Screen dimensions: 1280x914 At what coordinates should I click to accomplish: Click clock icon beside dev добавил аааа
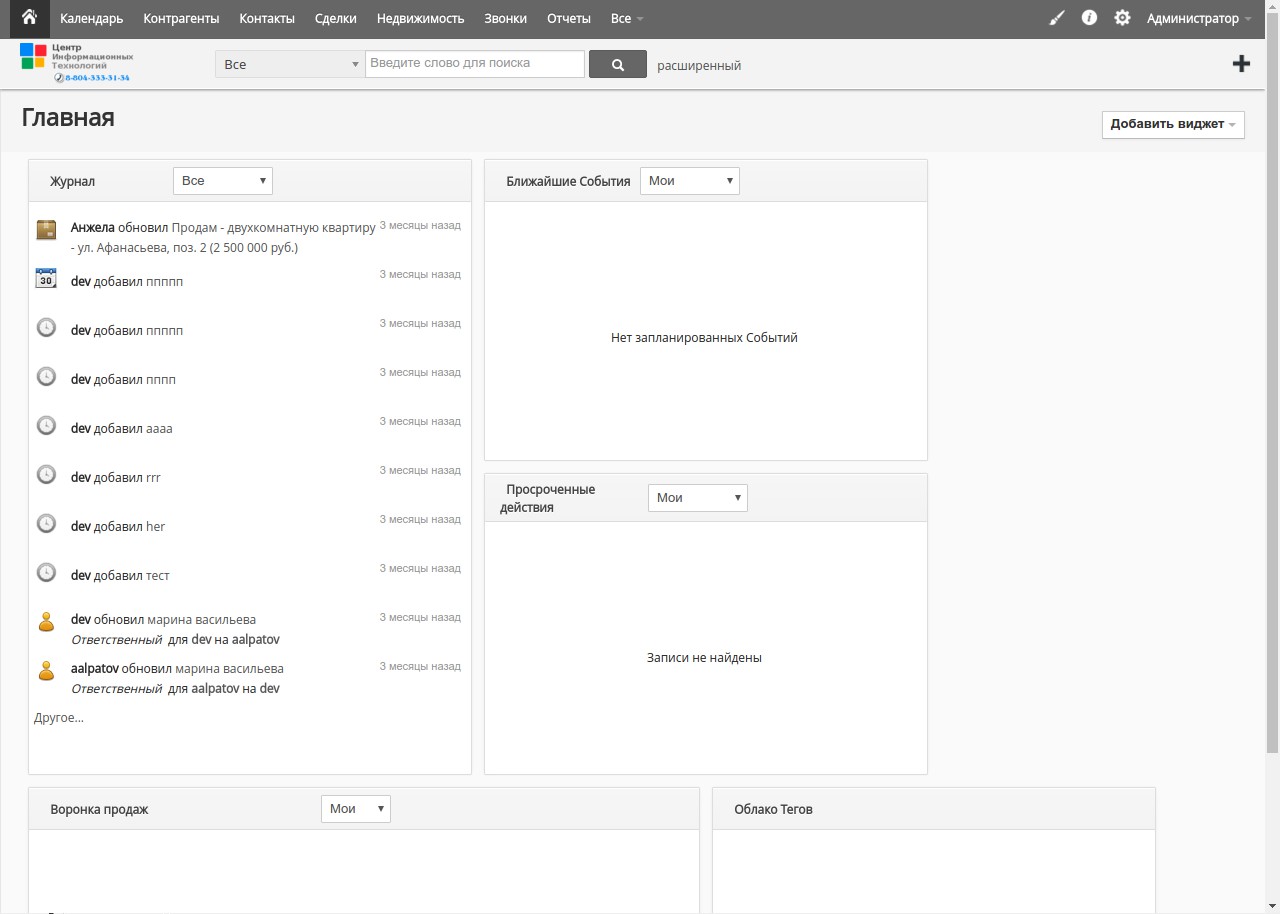pos(46,425)
